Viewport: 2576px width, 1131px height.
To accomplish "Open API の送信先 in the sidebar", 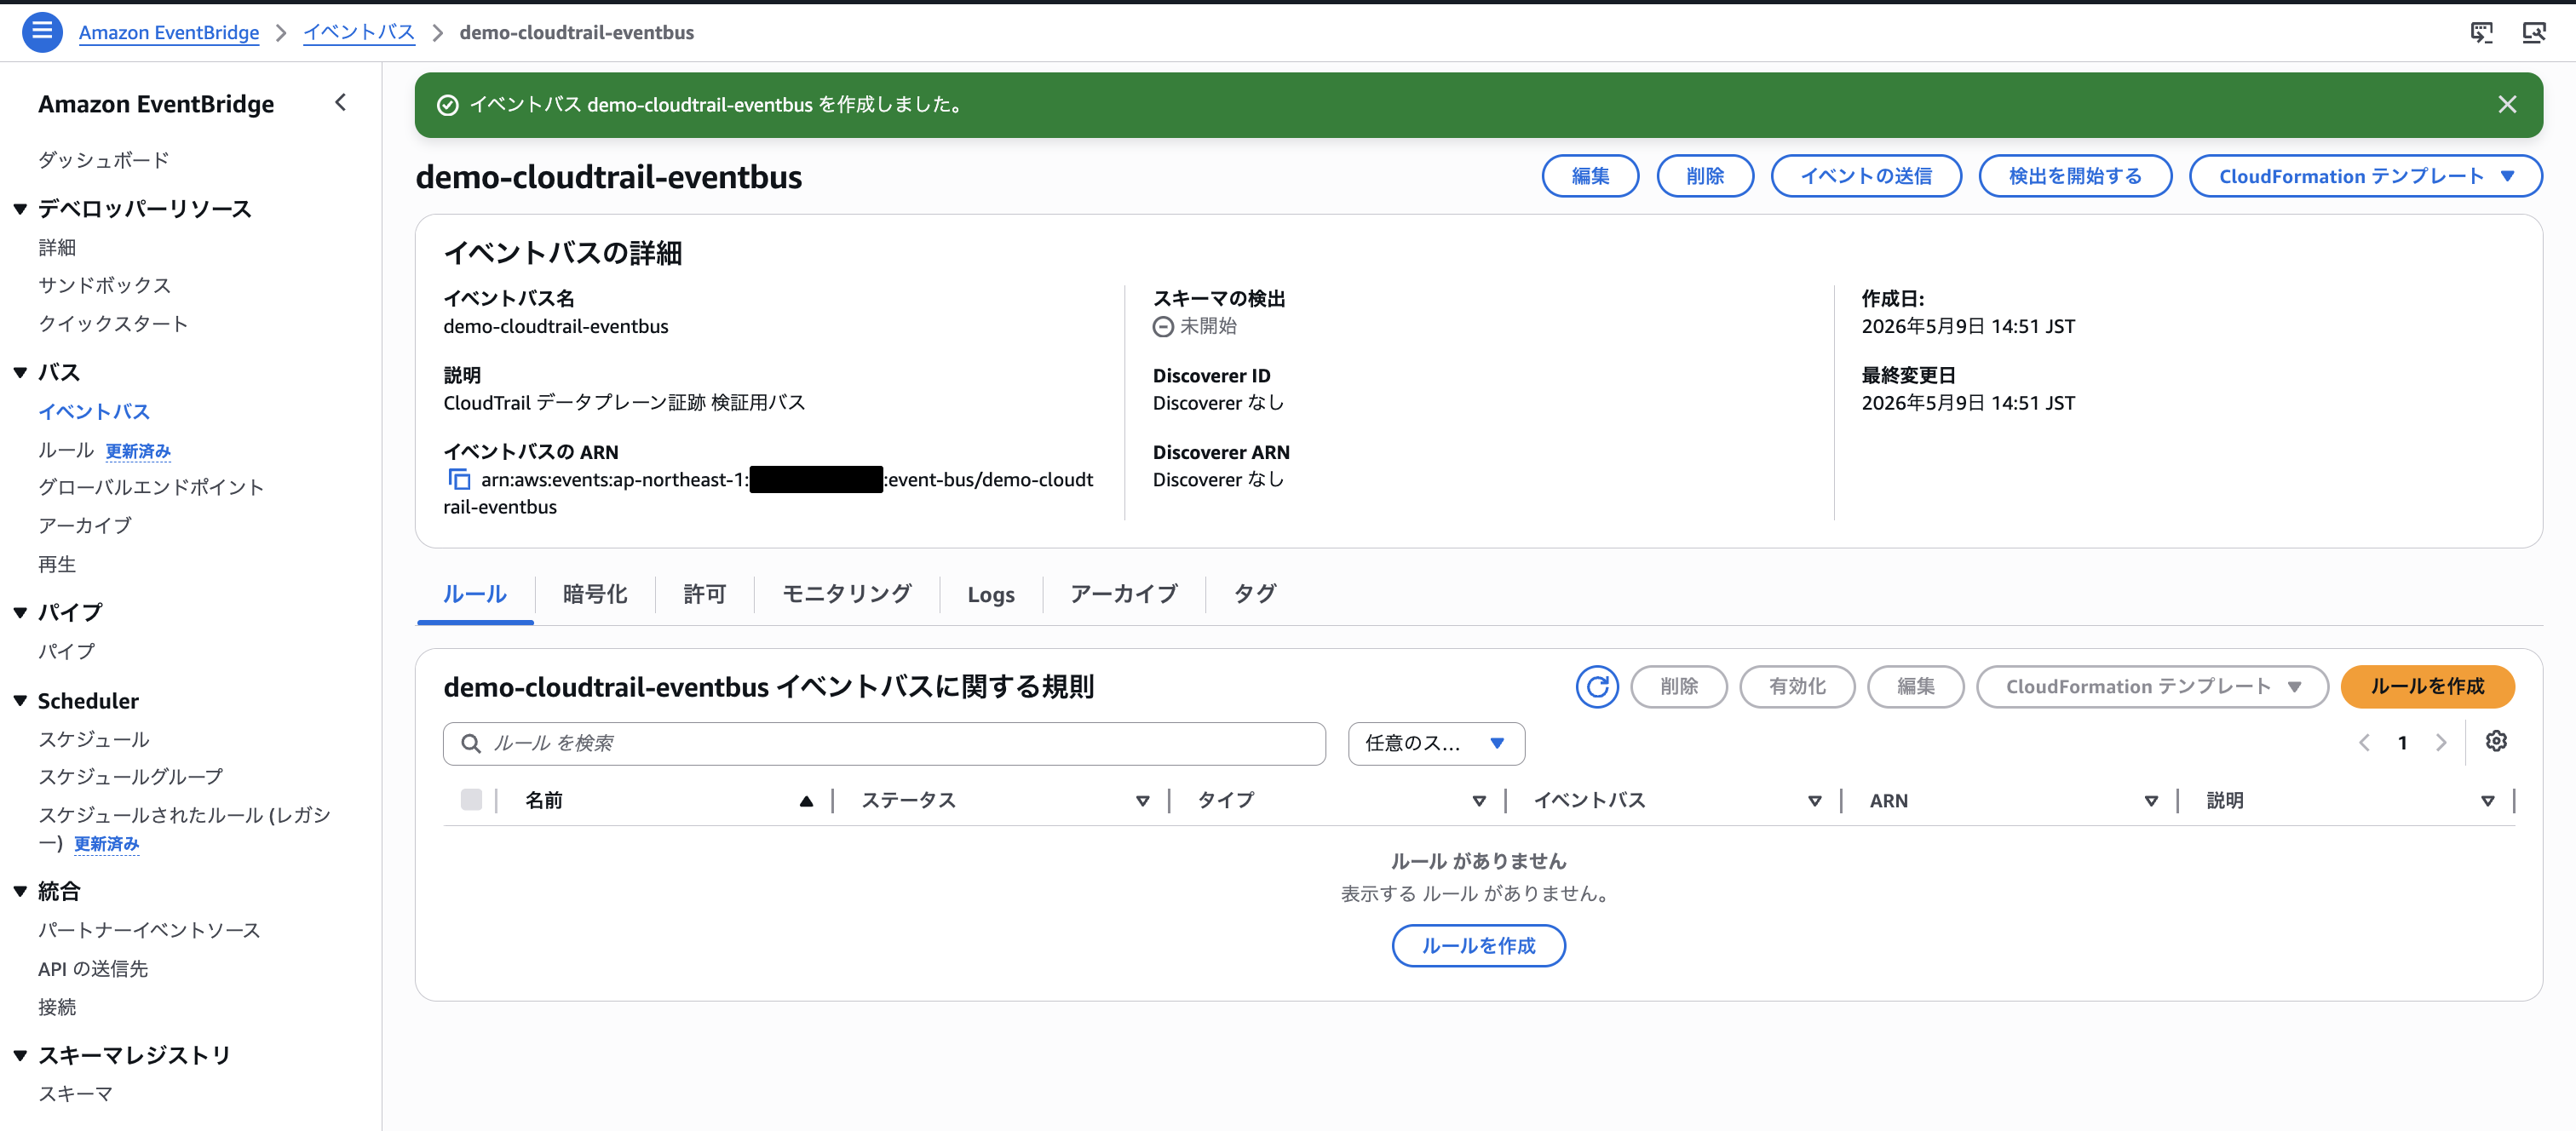I will (x=93, y=969).
